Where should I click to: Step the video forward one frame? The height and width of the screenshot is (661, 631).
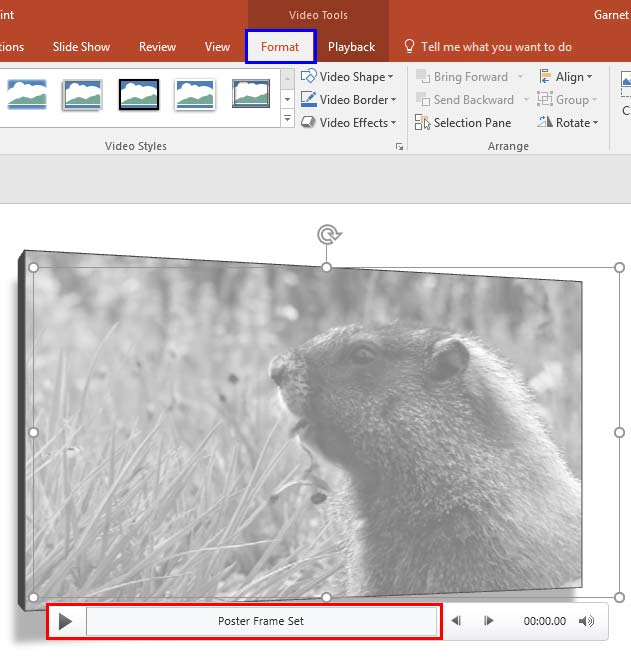(x=489, y=621)
